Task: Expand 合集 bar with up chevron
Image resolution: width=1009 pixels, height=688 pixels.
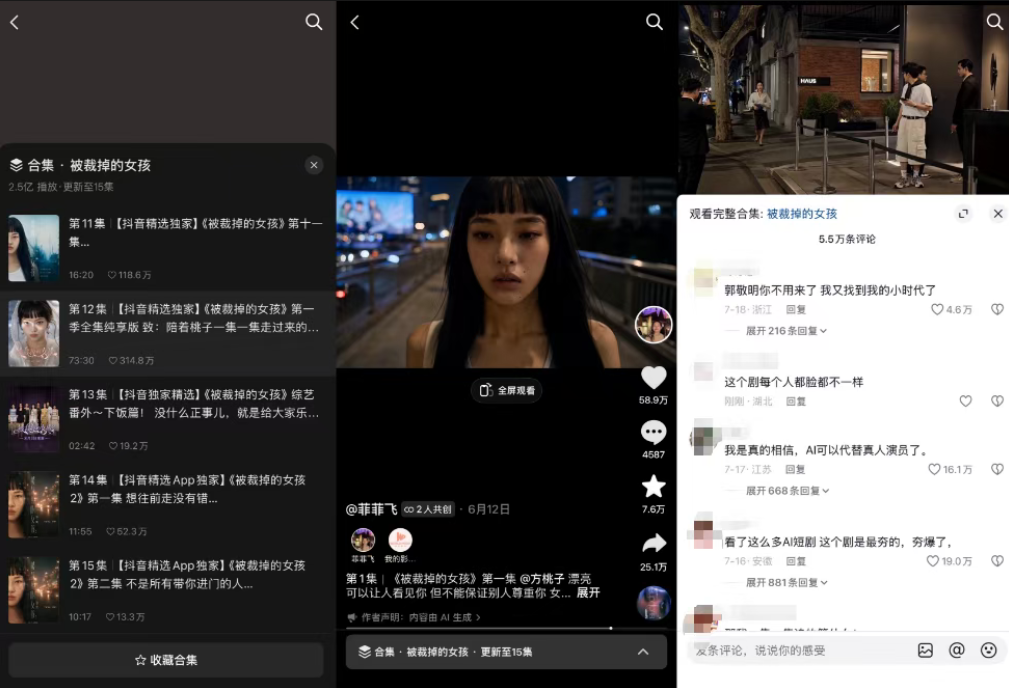Action: [x=643, y=652]
